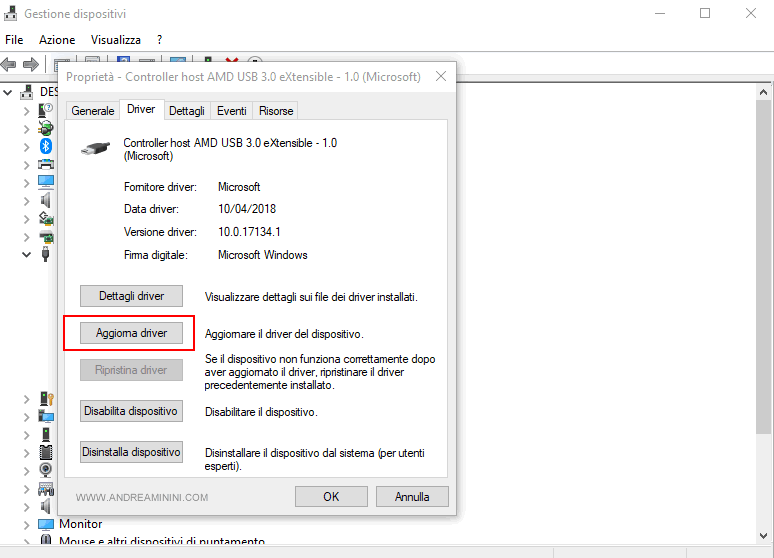Screen dimensions: 774x558
Task: Switch to the Dettagli tab
Action: point(187,111)
